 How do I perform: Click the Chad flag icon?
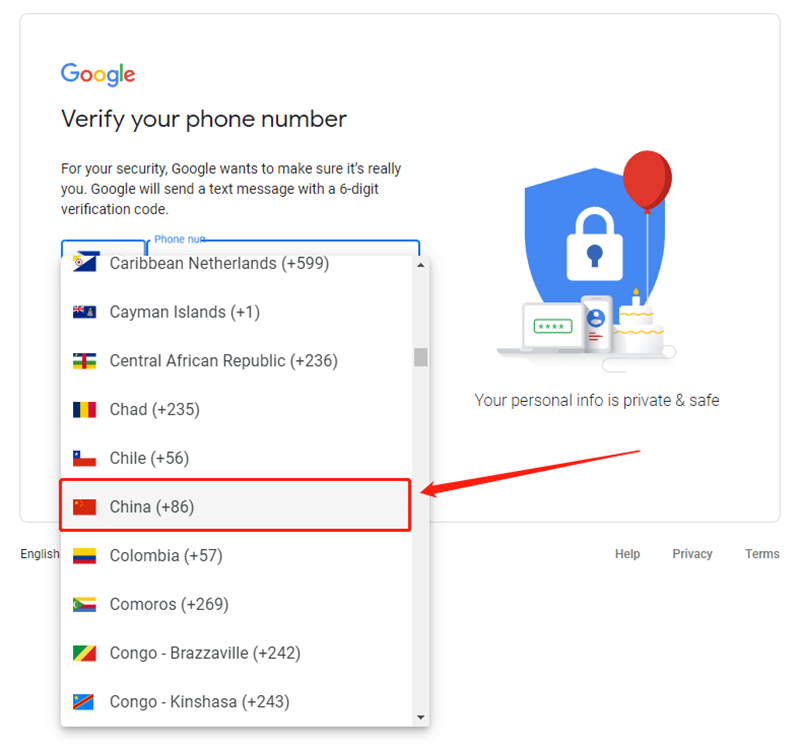point(84,409)
